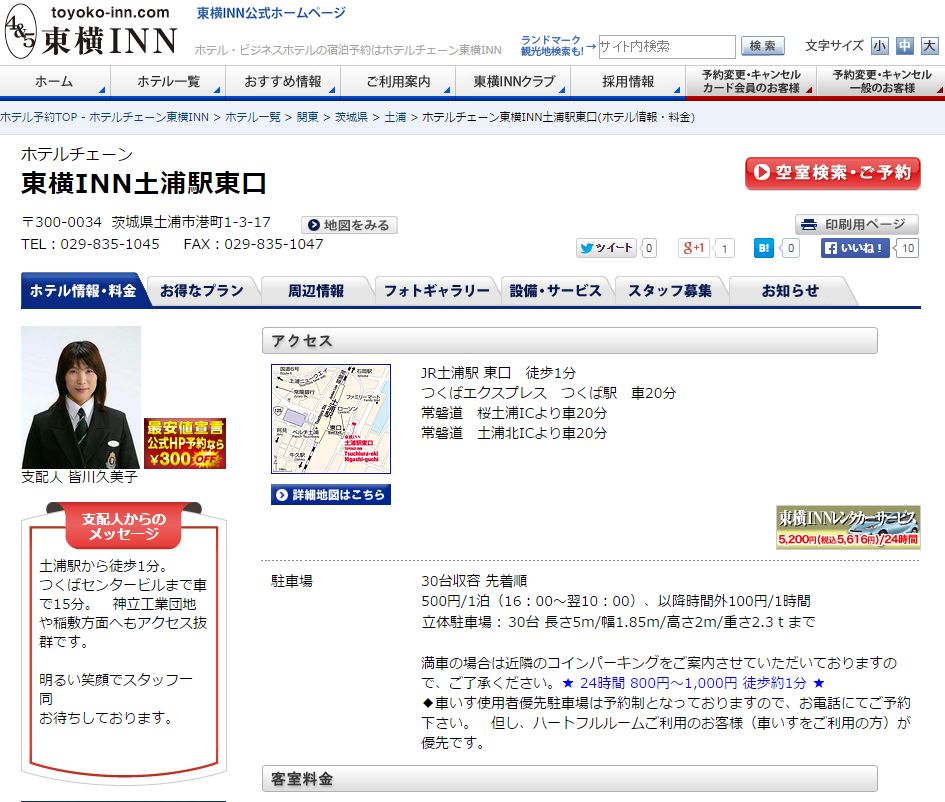Switch to the お得なプラン tab
The width and height of the screenshot is (945, 802).
pos(202,290)
